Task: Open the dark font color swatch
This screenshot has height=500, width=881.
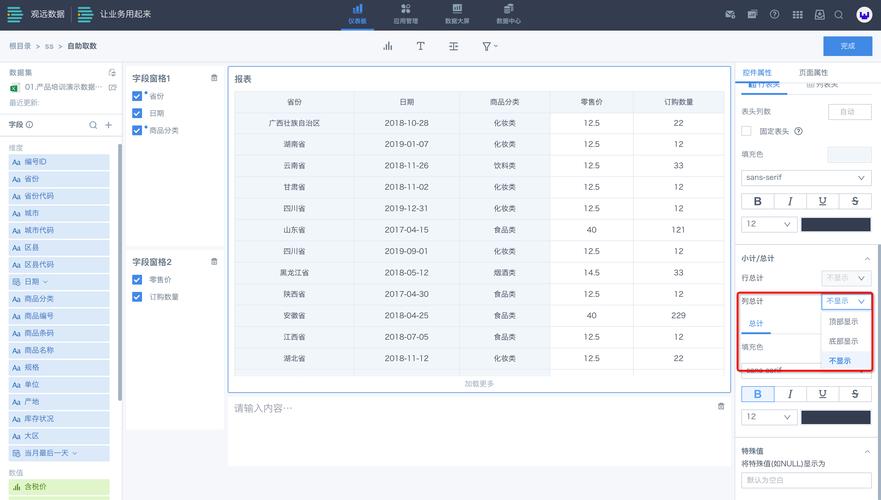Action: click(835, 224)
